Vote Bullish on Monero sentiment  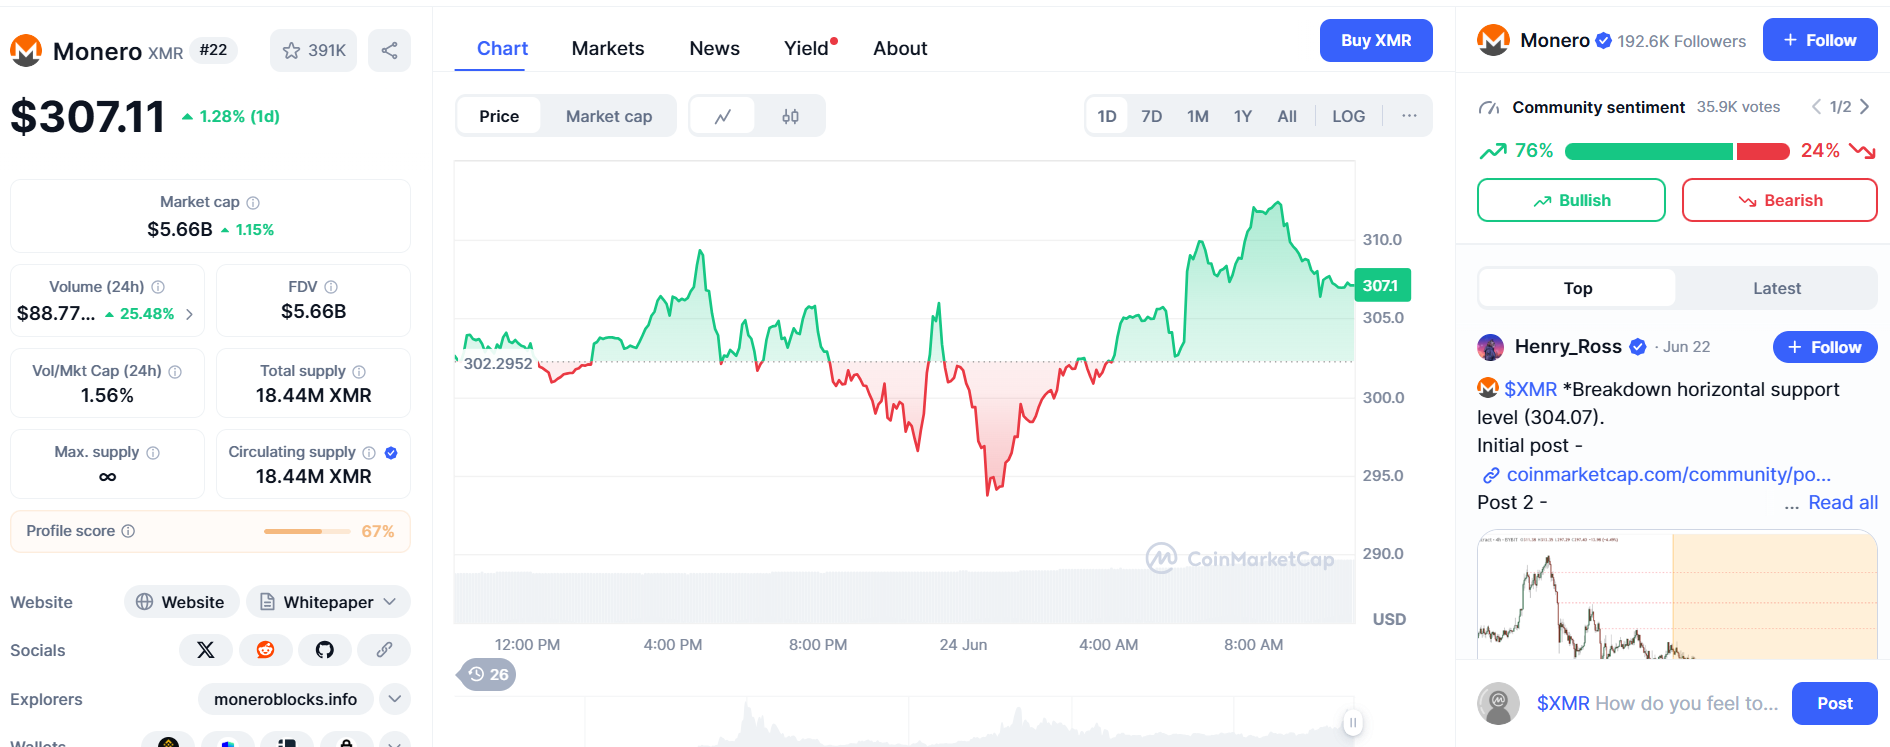point(1571,200)
